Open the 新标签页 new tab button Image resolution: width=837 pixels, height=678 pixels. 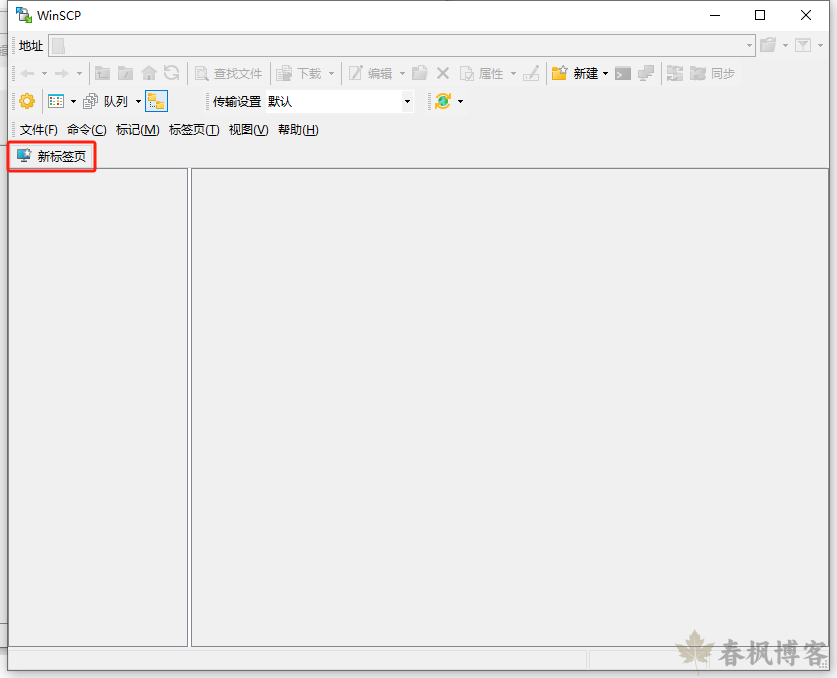coord(52,156)
